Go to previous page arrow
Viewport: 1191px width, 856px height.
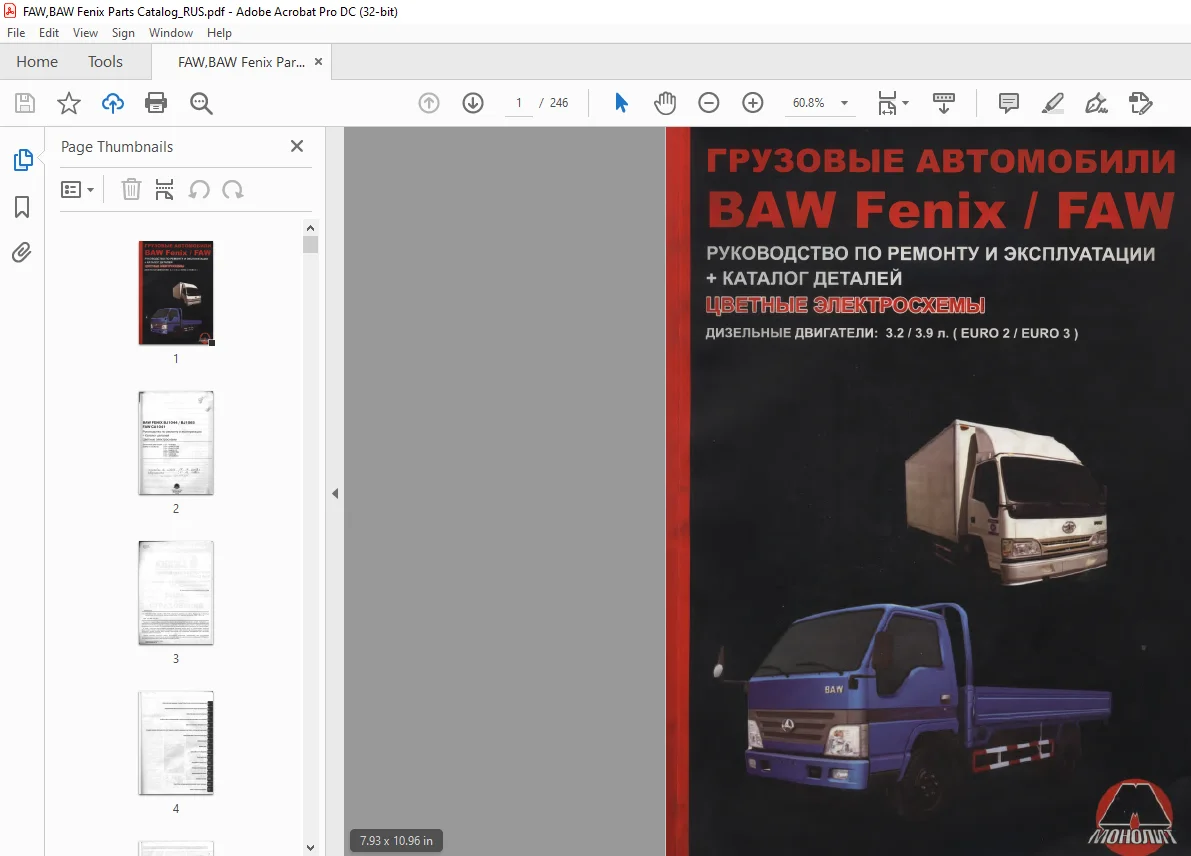coord(429,103)
